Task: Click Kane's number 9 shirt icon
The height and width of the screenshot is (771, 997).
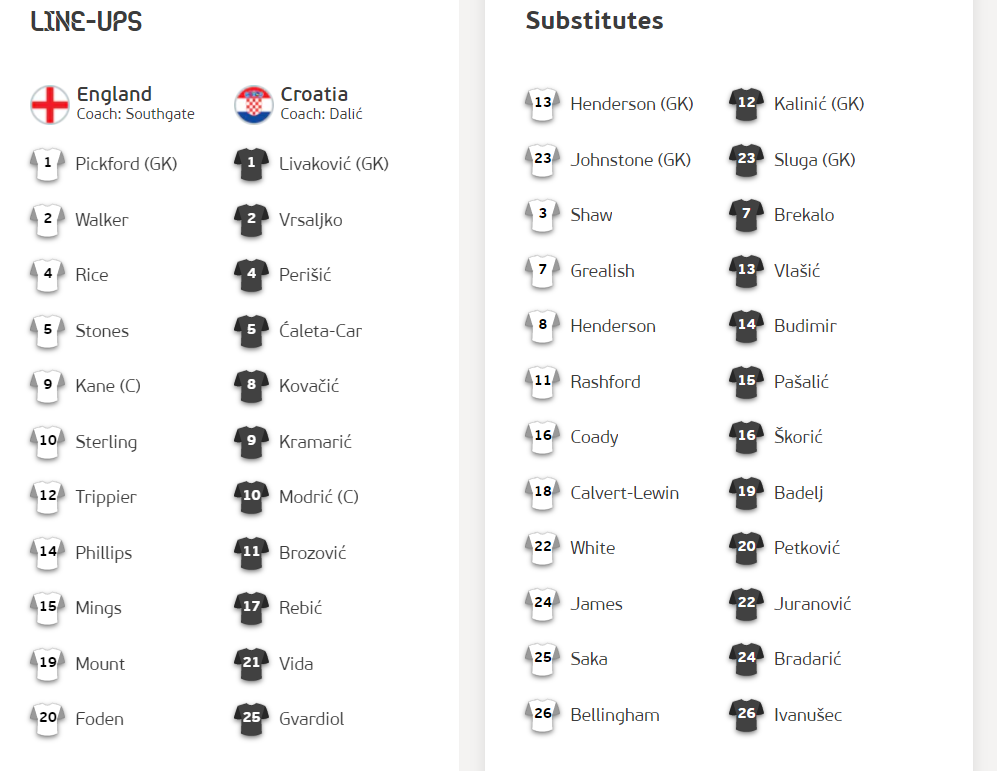Action: point(48,386)
